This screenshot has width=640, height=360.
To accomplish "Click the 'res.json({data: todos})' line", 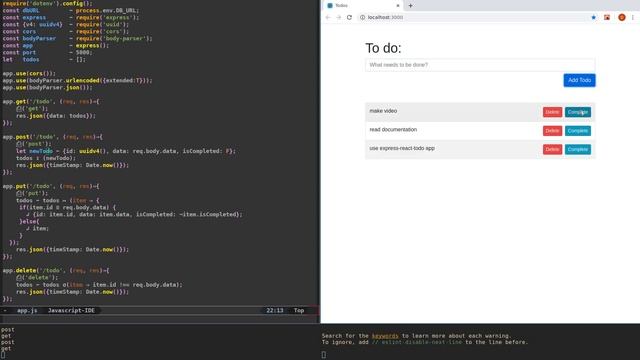I will 56,116.
